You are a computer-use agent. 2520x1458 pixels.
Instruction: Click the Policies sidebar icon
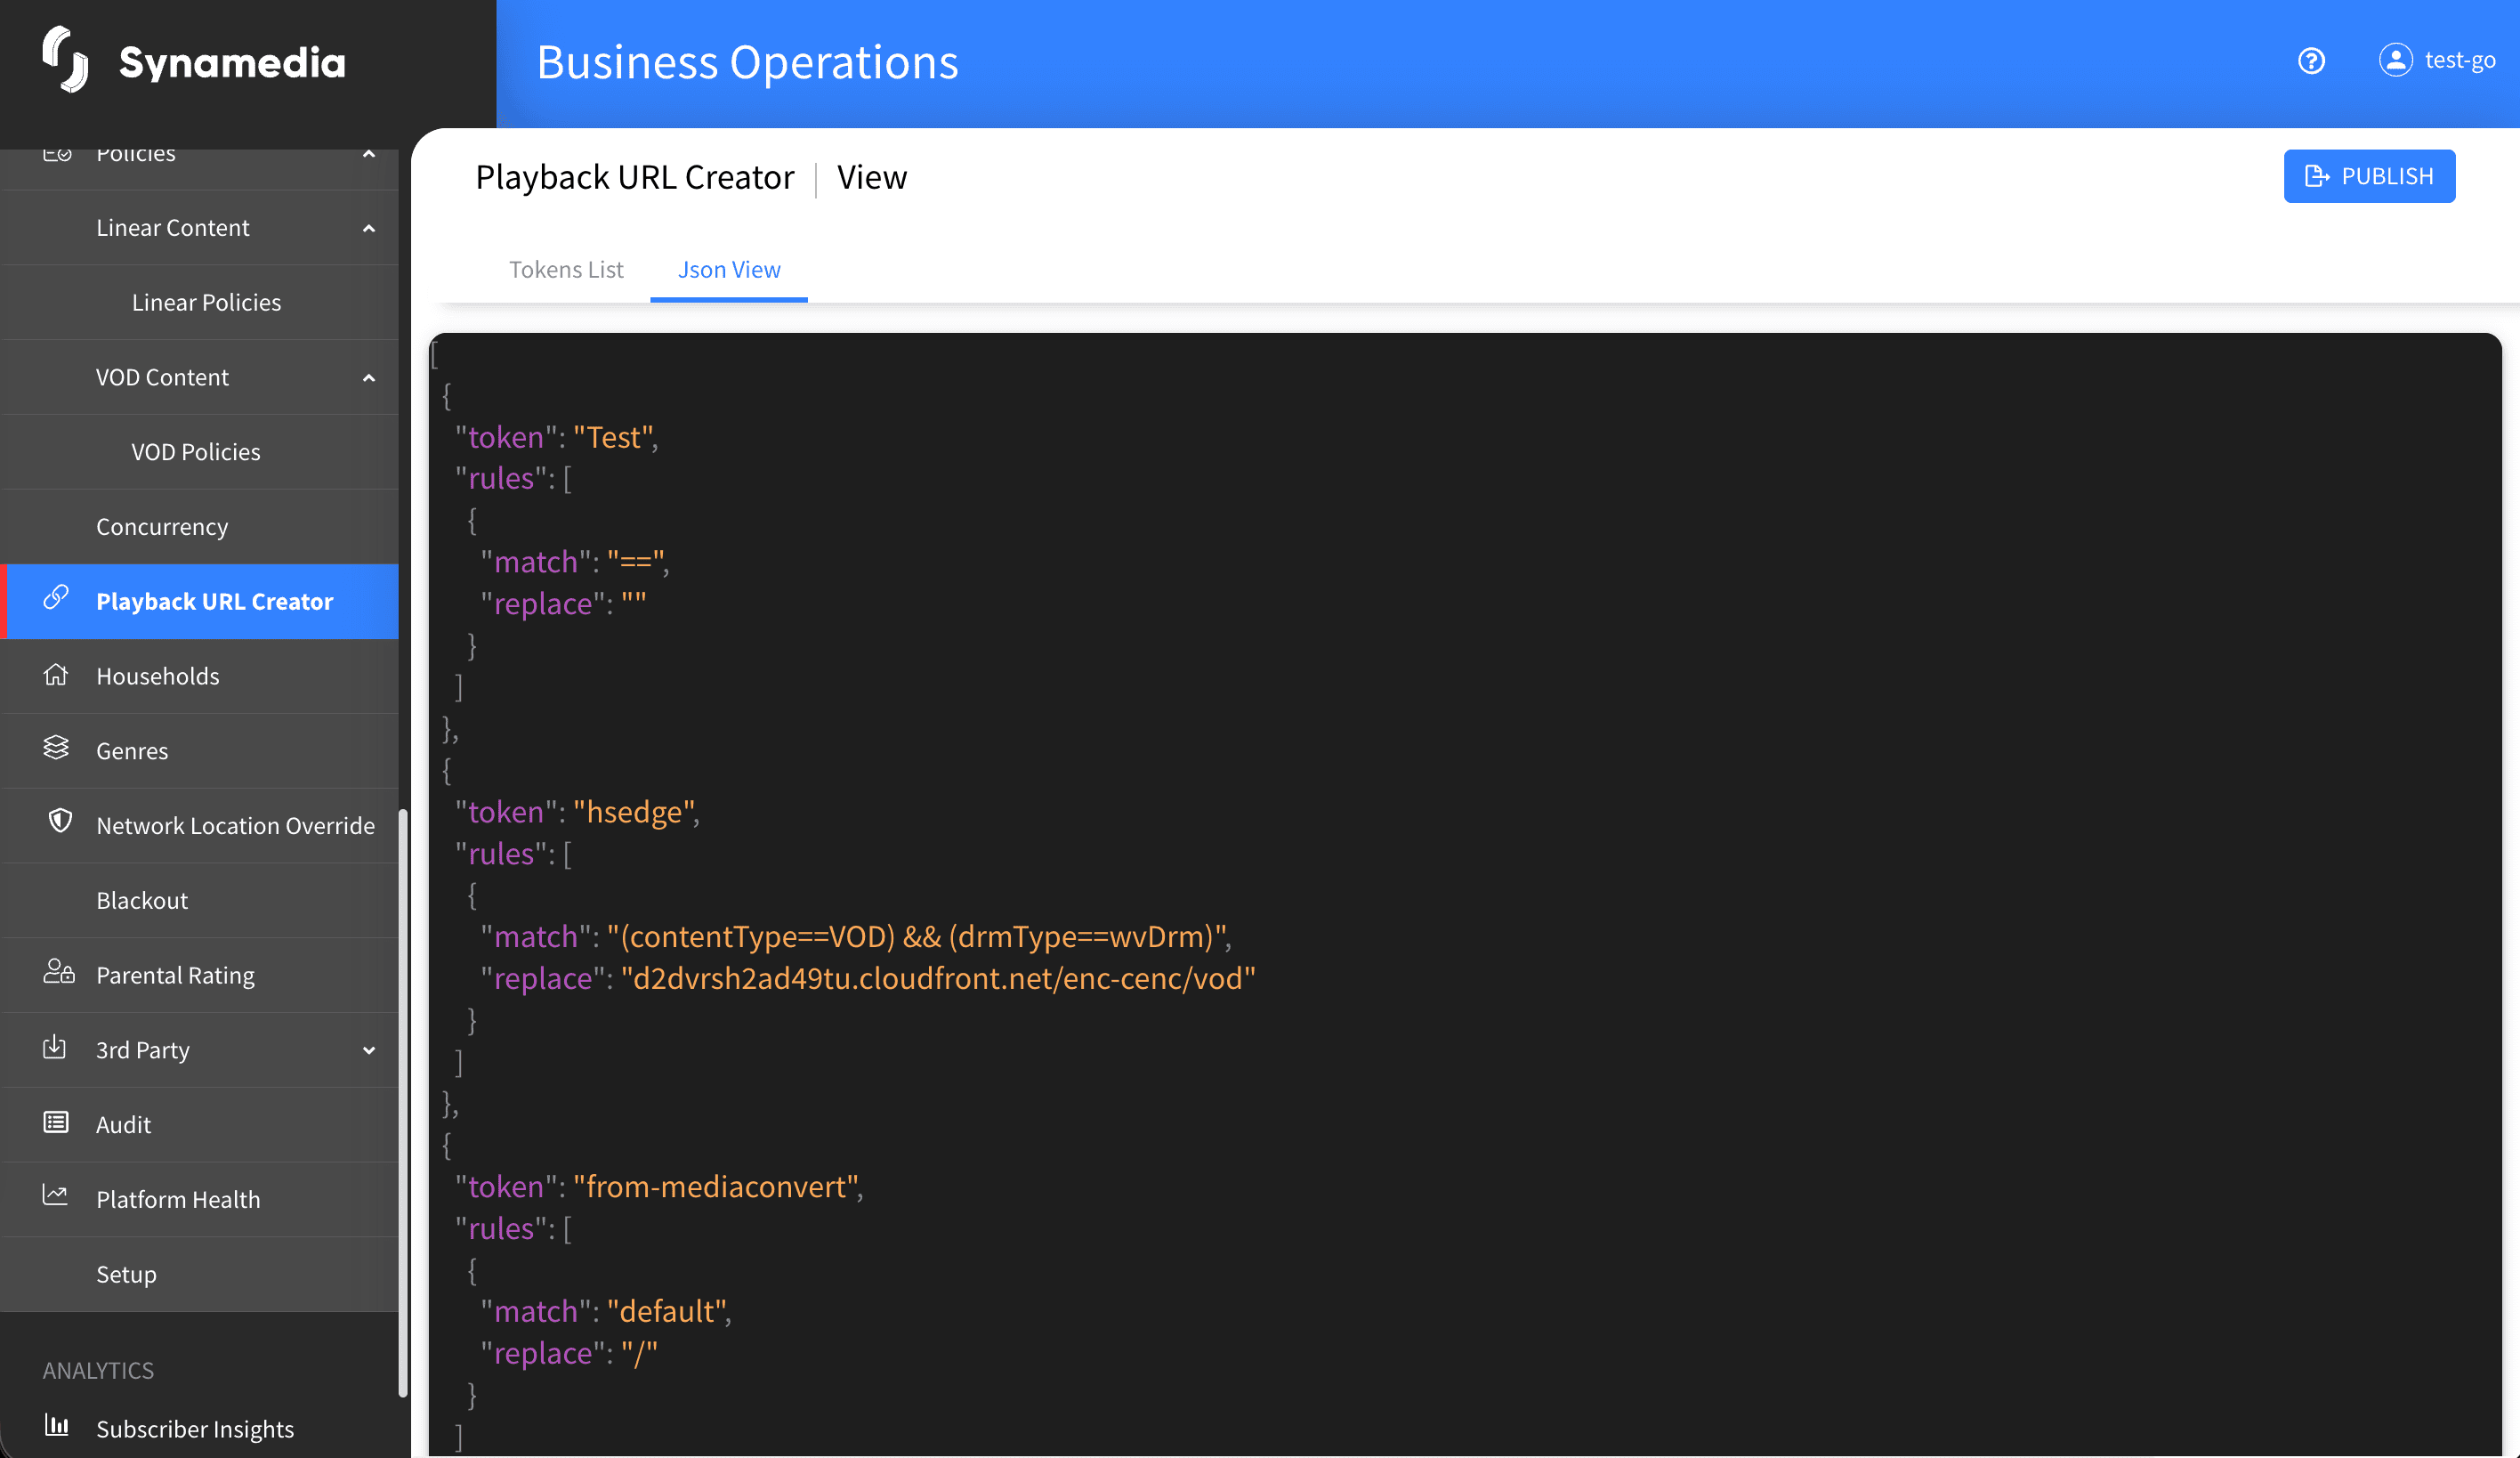(x=57, y=155)
